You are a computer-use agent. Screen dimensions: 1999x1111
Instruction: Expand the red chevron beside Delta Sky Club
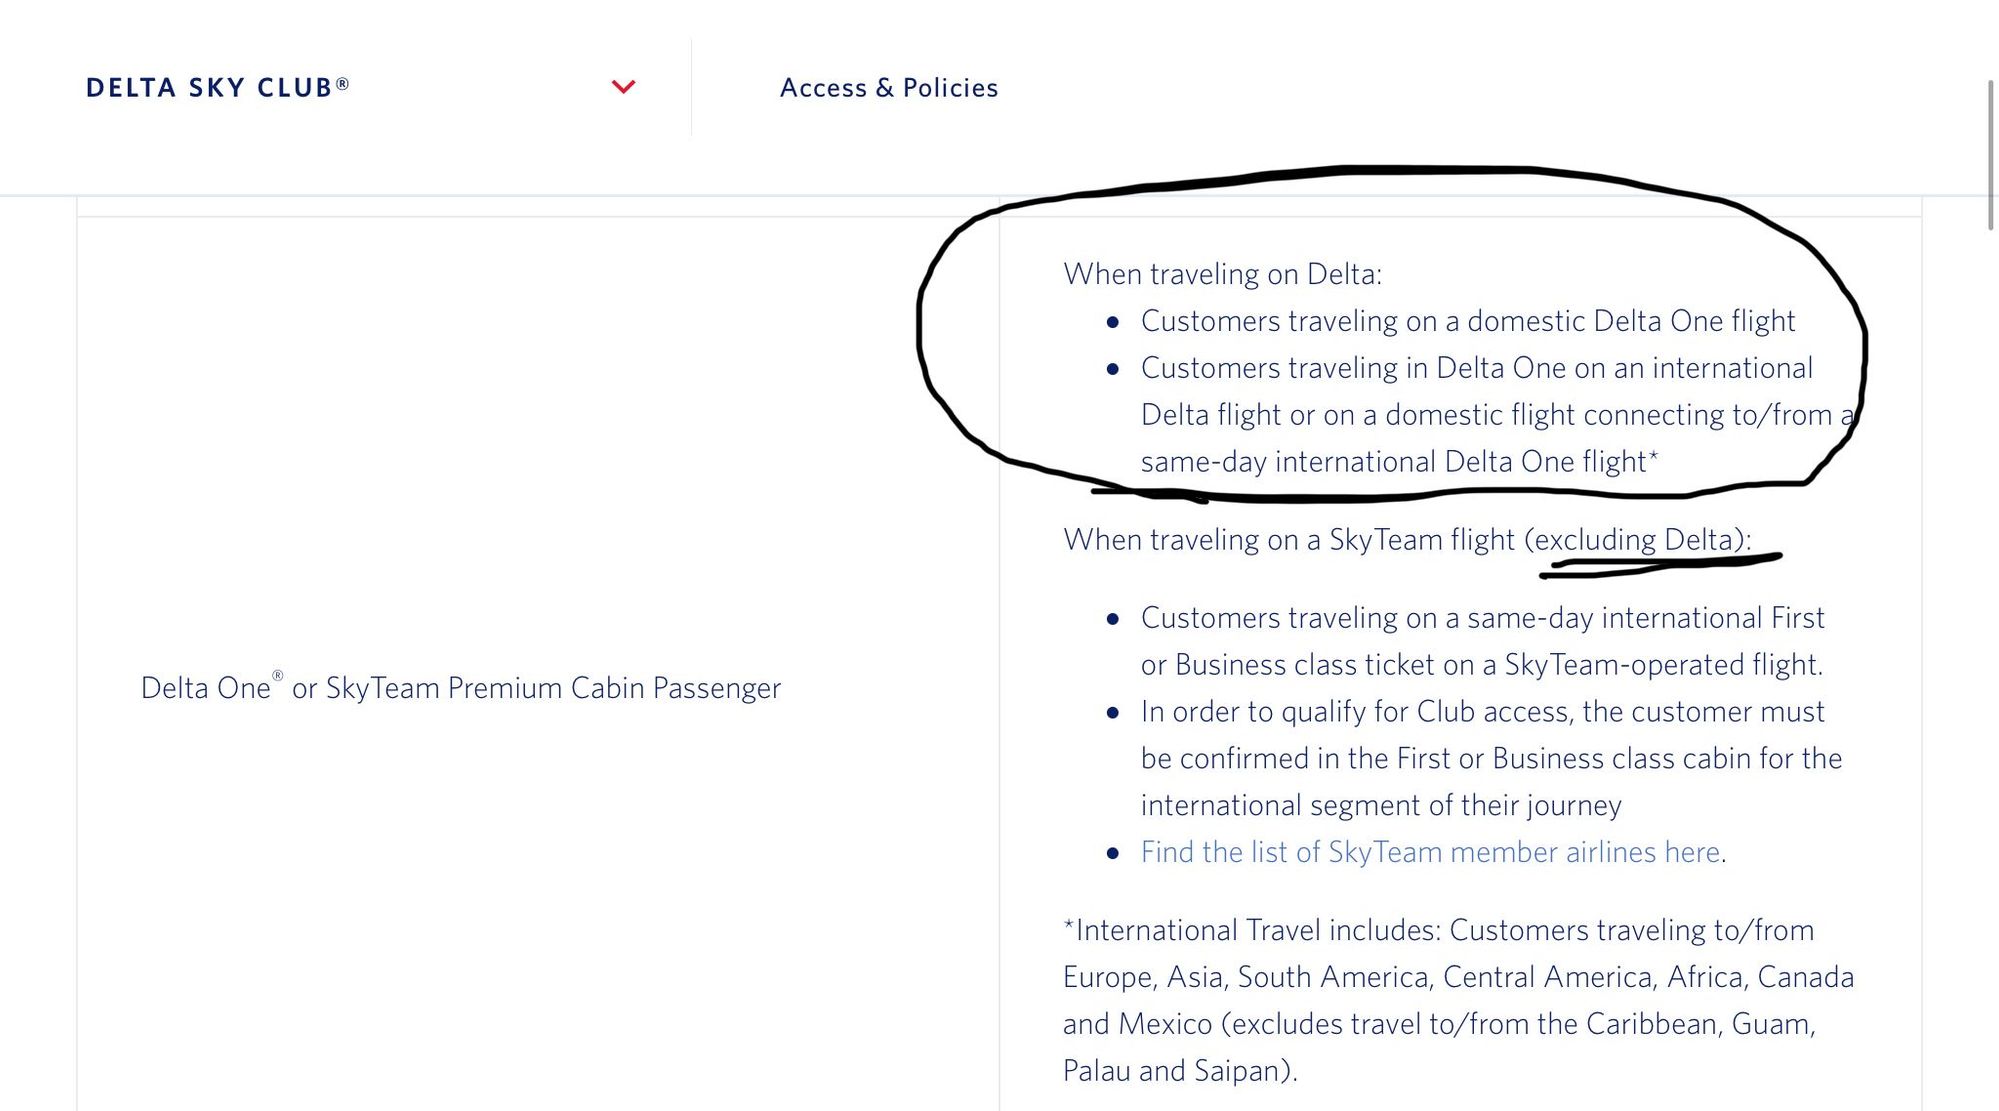[623, 87]
